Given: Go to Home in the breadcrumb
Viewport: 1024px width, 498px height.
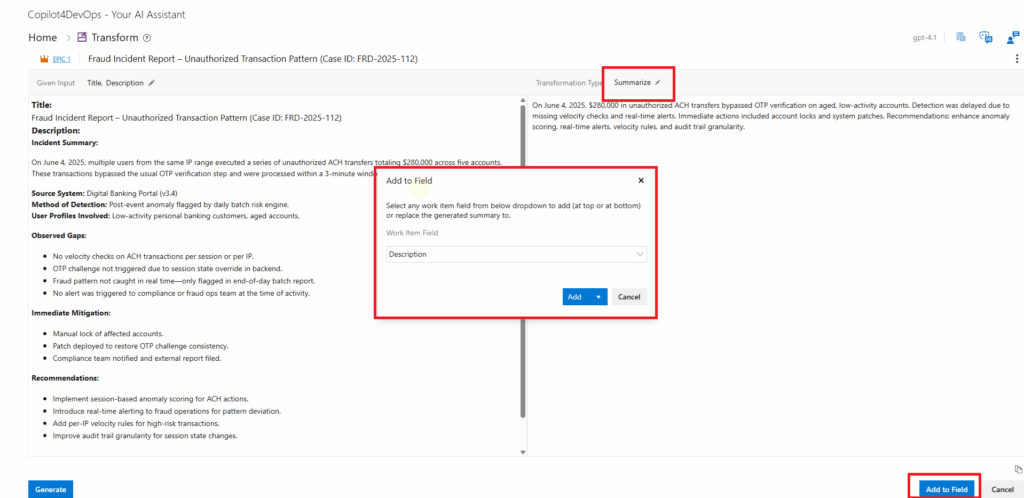Looking at the screenshot, I should [42, 38].
